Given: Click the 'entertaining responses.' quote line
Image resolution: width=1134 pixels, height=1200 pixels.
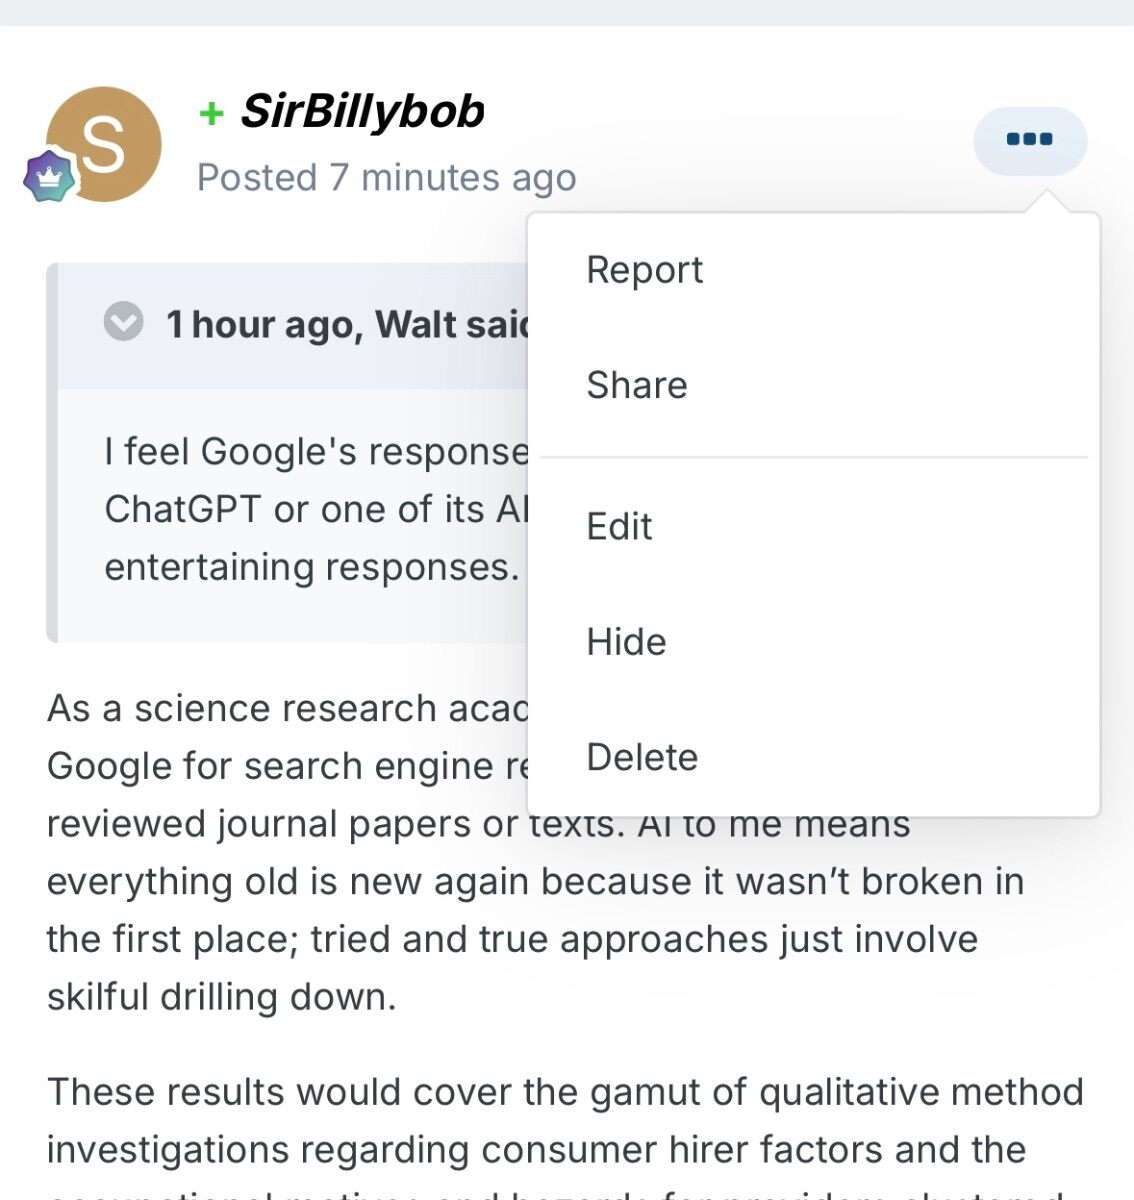Looking at the screenshot, I should 312,567.
